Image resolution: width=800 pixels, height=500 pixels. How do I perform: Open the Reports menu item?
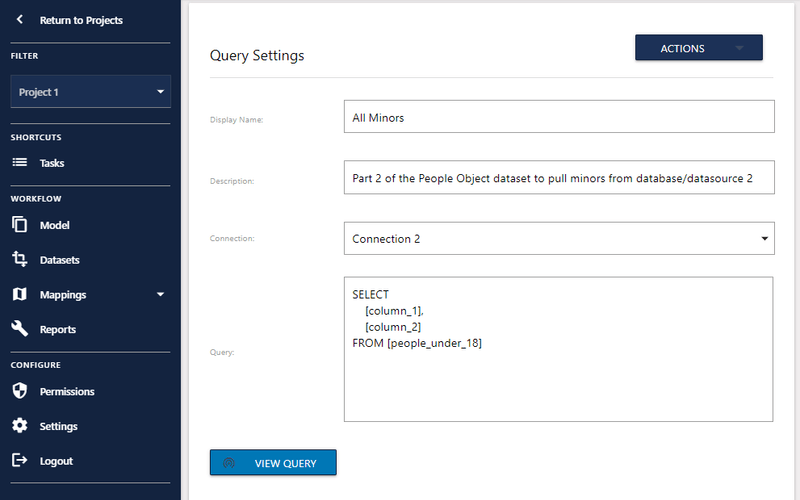click(58, 329)
